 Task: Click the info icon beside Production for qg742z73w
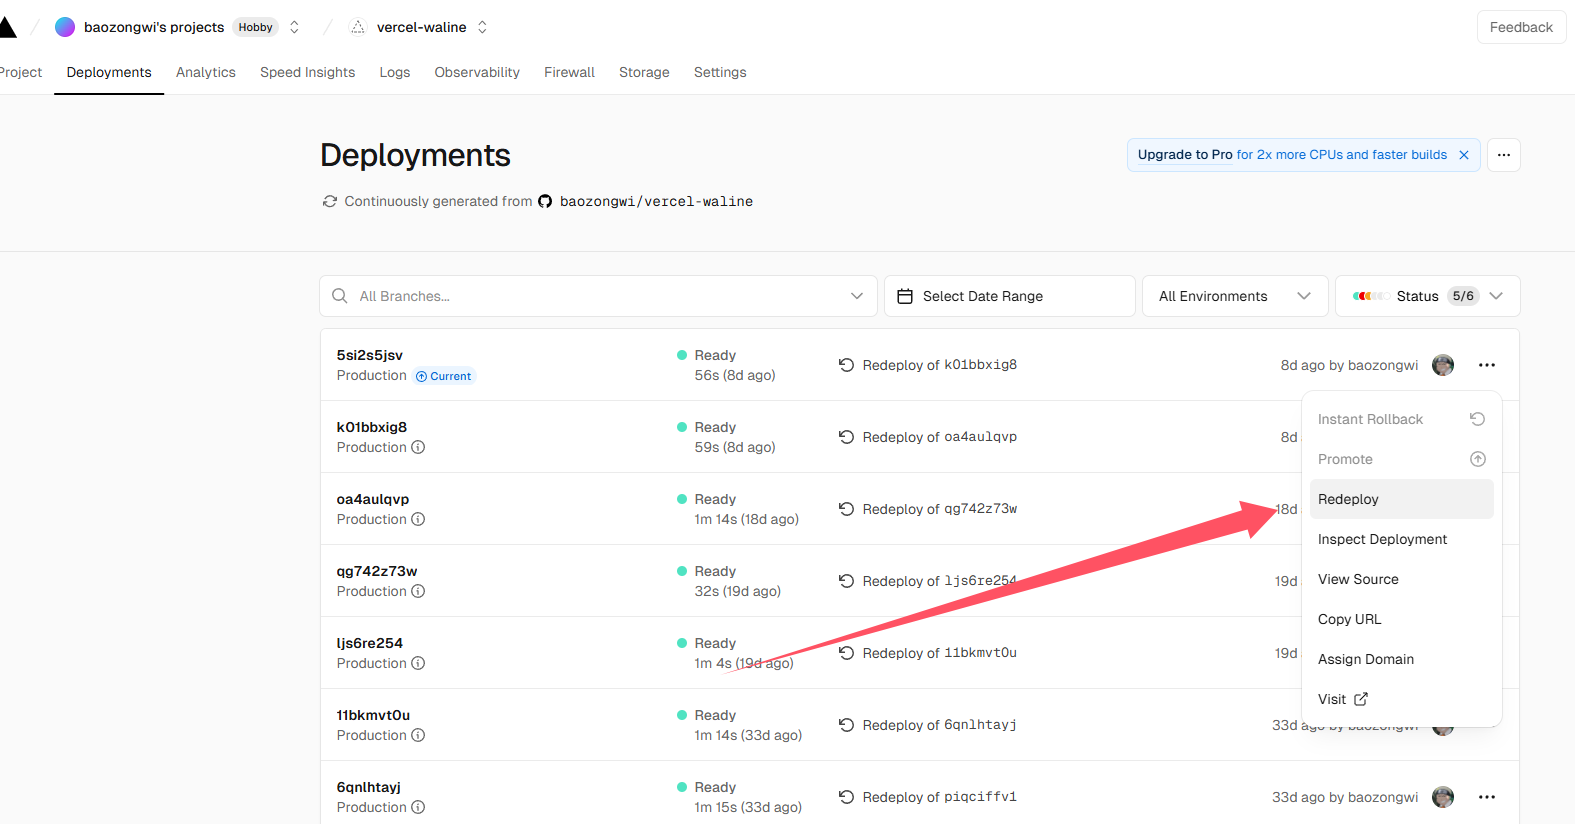(418, 591)
